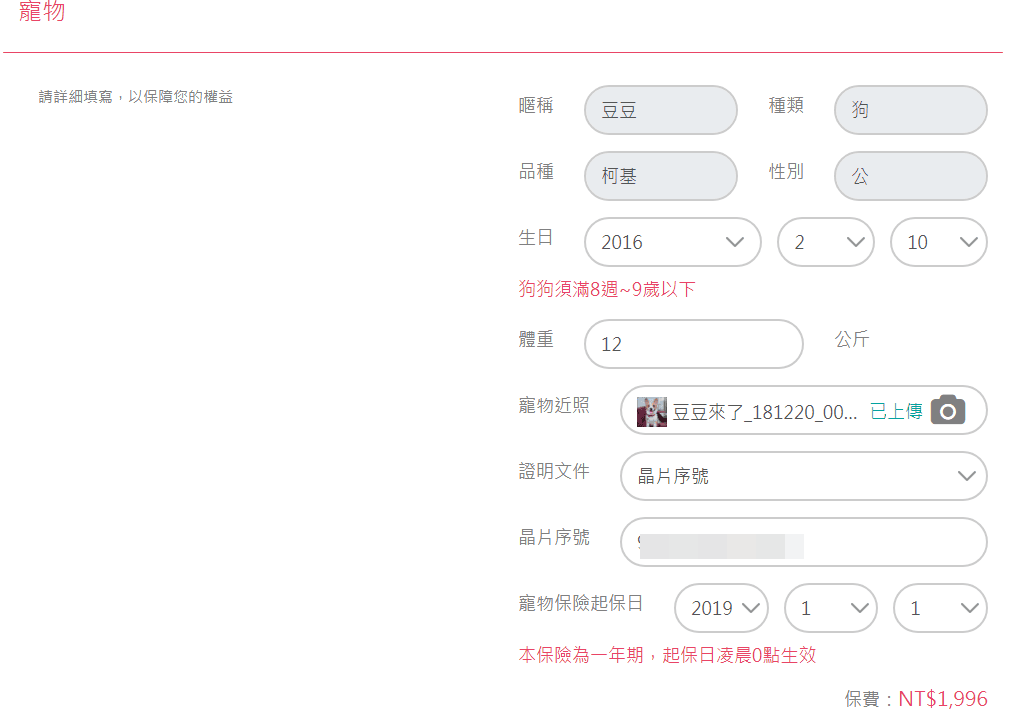Open the insurance start day dropdown
The image size is (1011, 725).
pos(940,608)
